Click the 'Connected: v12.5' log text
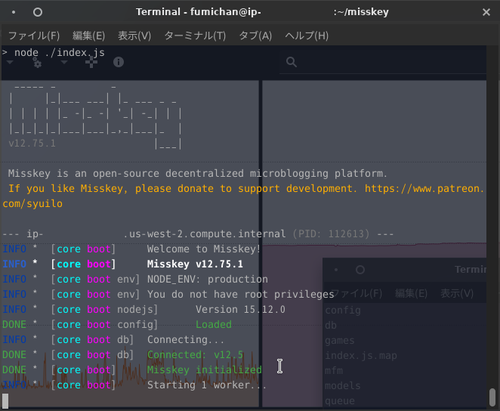Viewport: 500px width, 411px height. coord(195,355)
